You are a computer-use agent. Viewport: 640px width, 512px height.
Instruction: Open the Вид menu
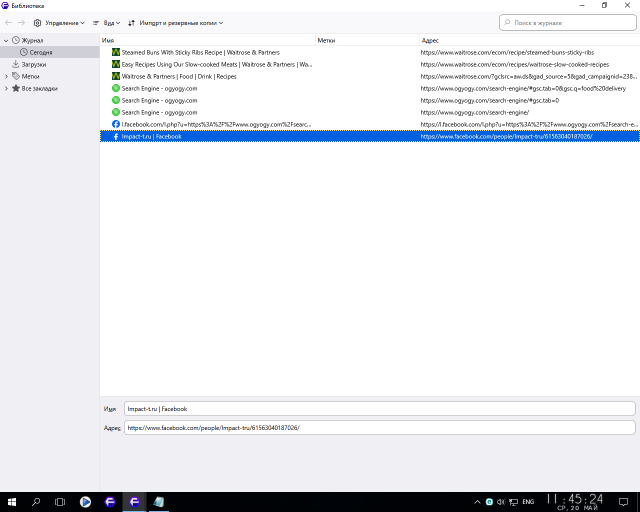[106, 23]
